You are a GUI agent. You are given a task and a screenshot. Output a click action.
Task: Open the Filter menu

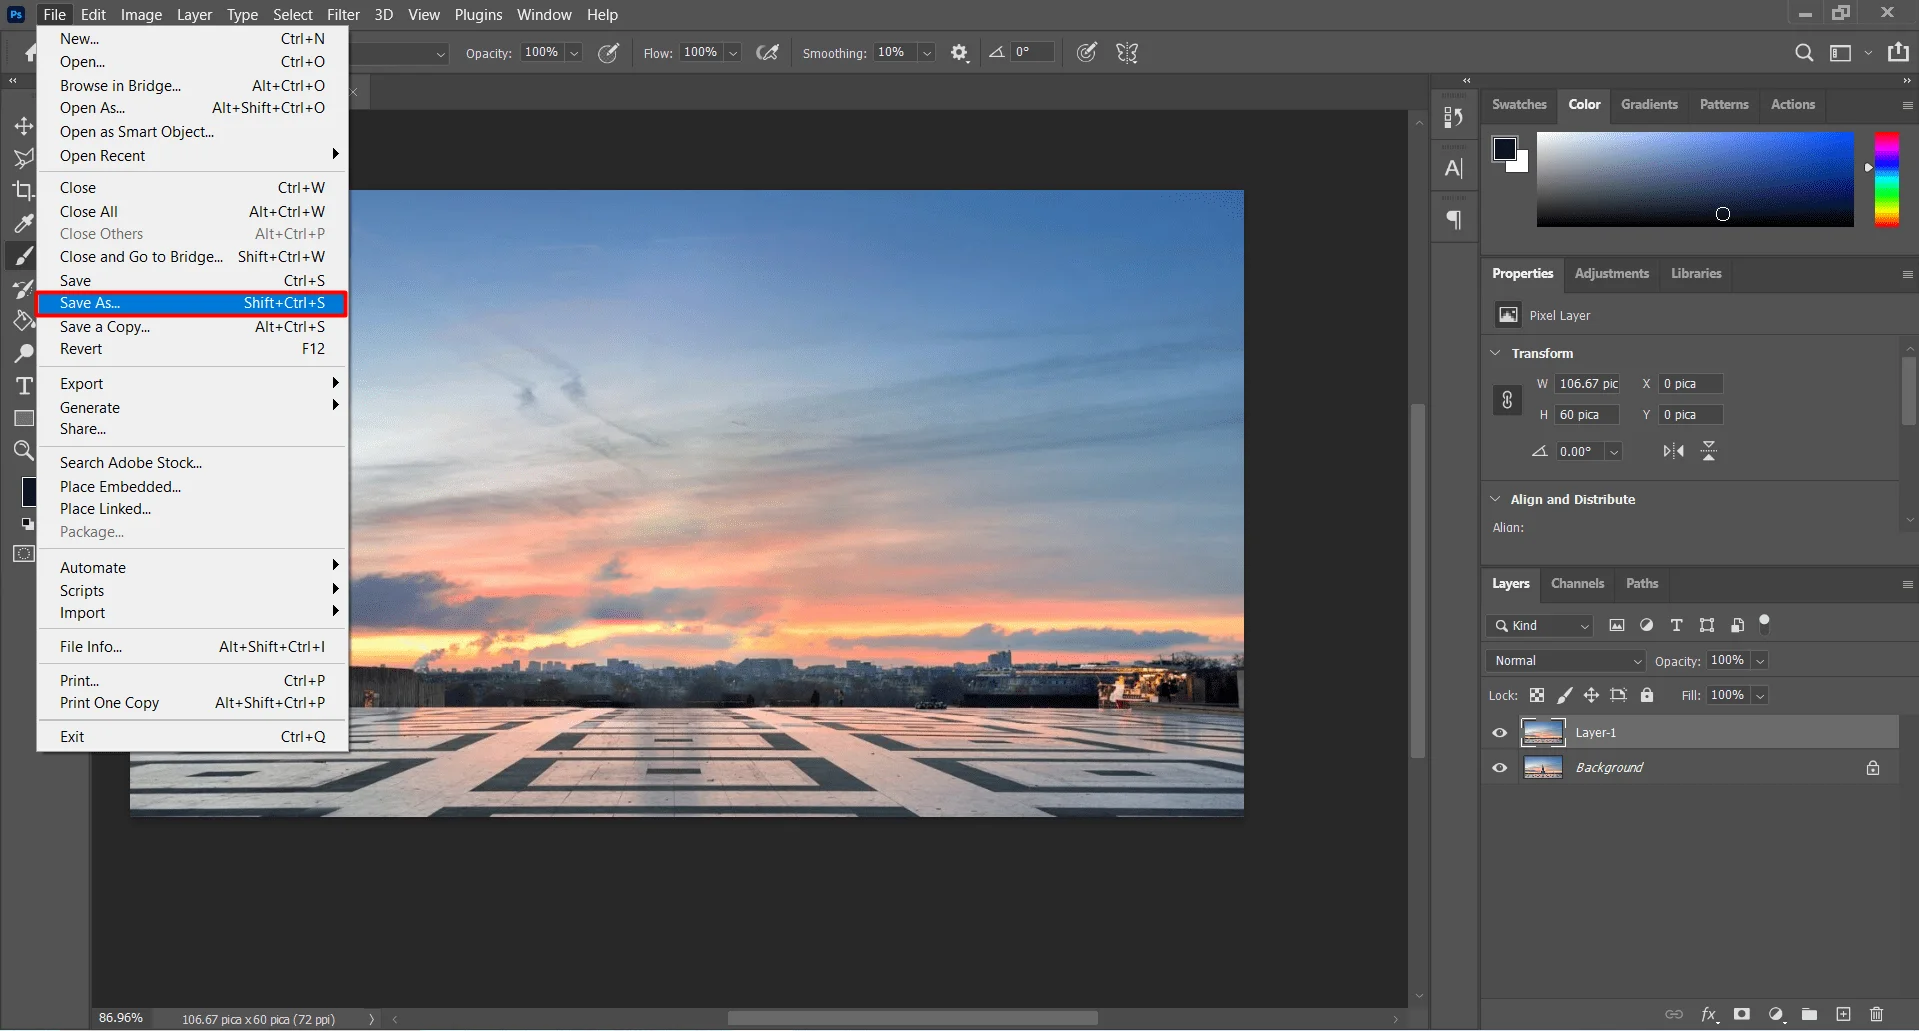[x=343, y=14]
